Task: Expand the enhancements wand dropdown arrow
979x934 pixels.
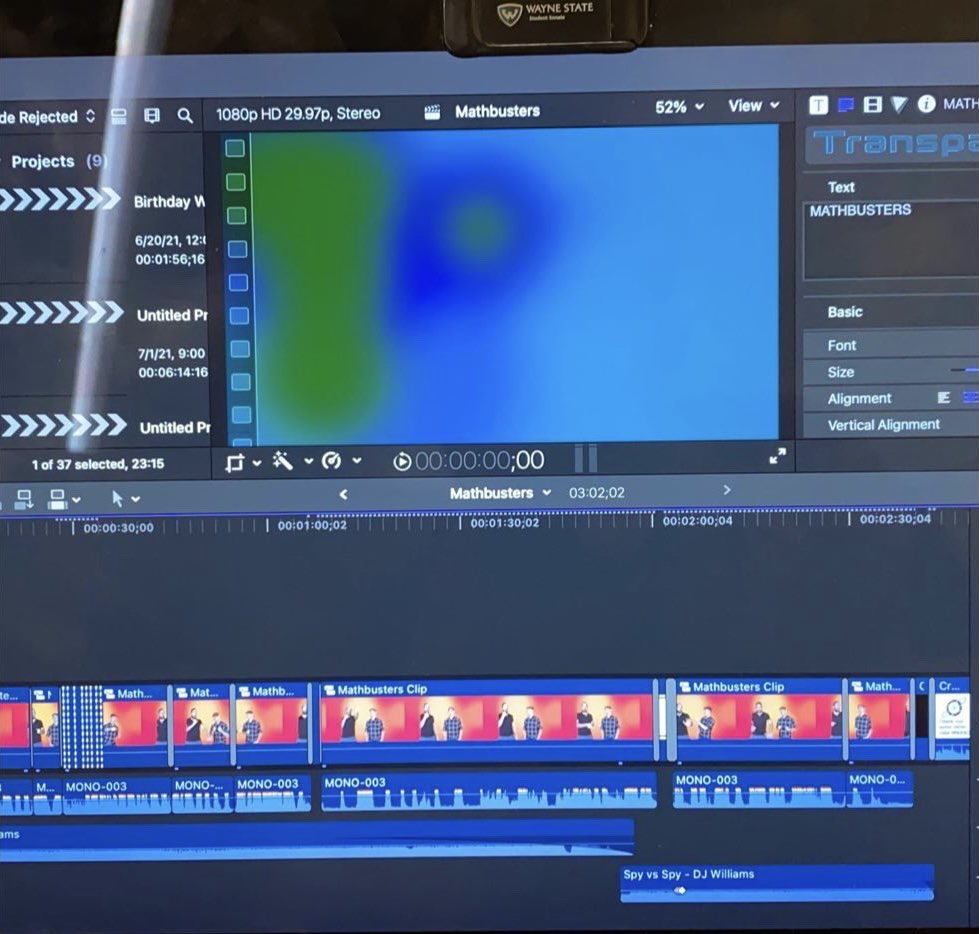Action: tap(308, 461)
